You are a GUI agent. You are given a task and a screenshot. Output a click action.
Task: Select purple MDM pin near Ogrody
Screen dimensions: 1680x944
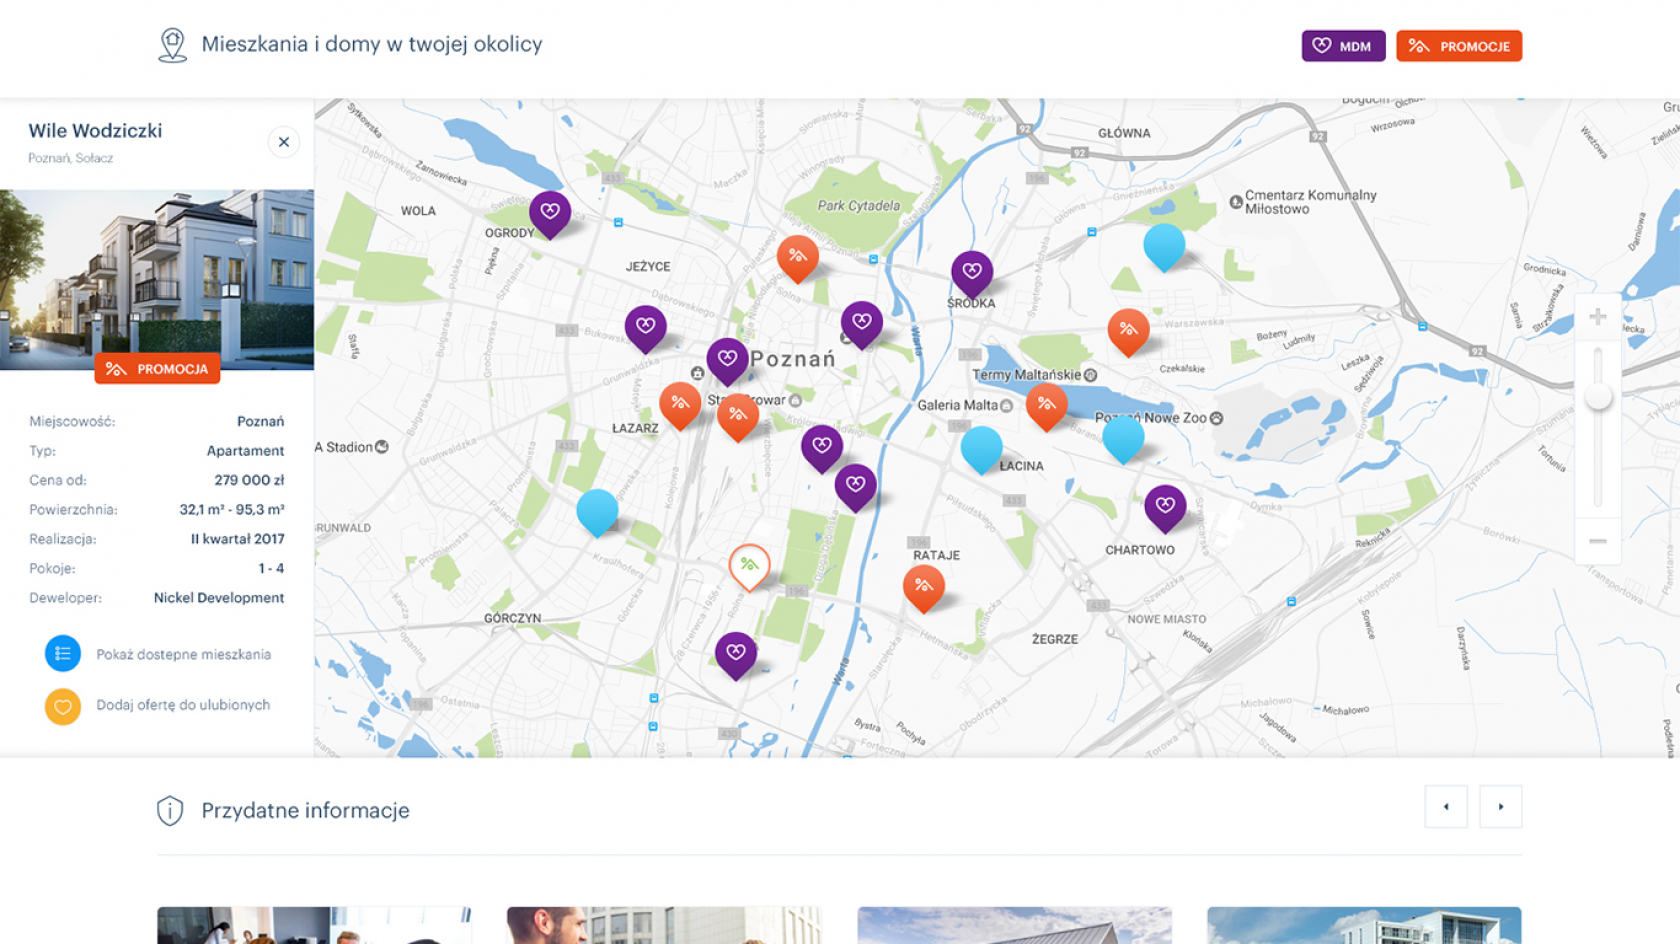(550, 212)
